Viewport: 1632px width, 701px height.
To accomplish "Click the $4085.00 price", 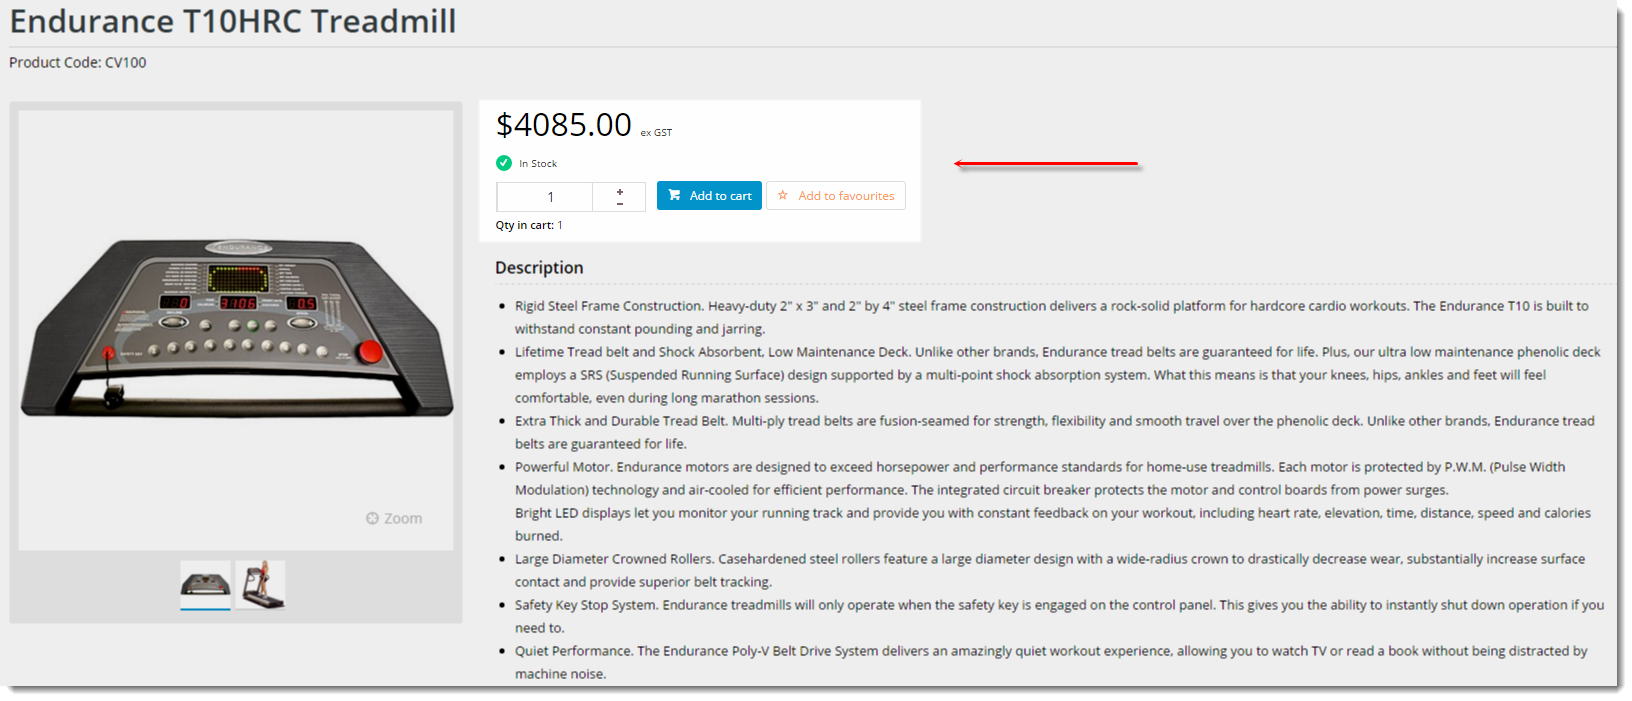I will (564, 125).
